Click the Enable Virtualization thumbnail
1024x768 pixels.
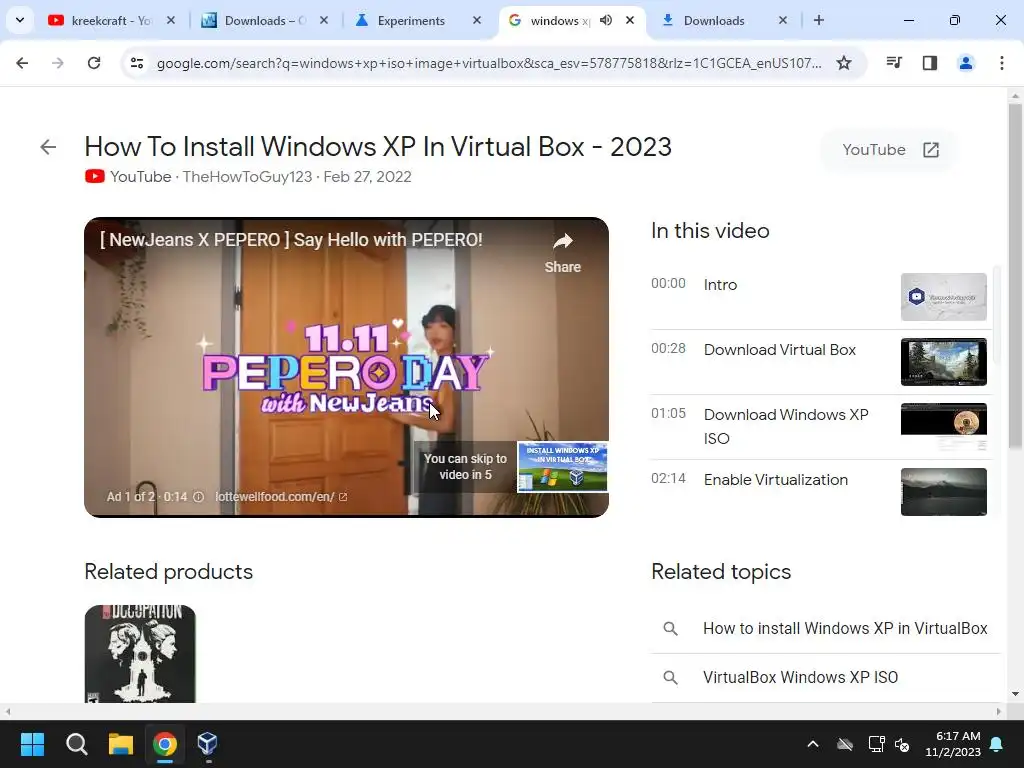944,492
